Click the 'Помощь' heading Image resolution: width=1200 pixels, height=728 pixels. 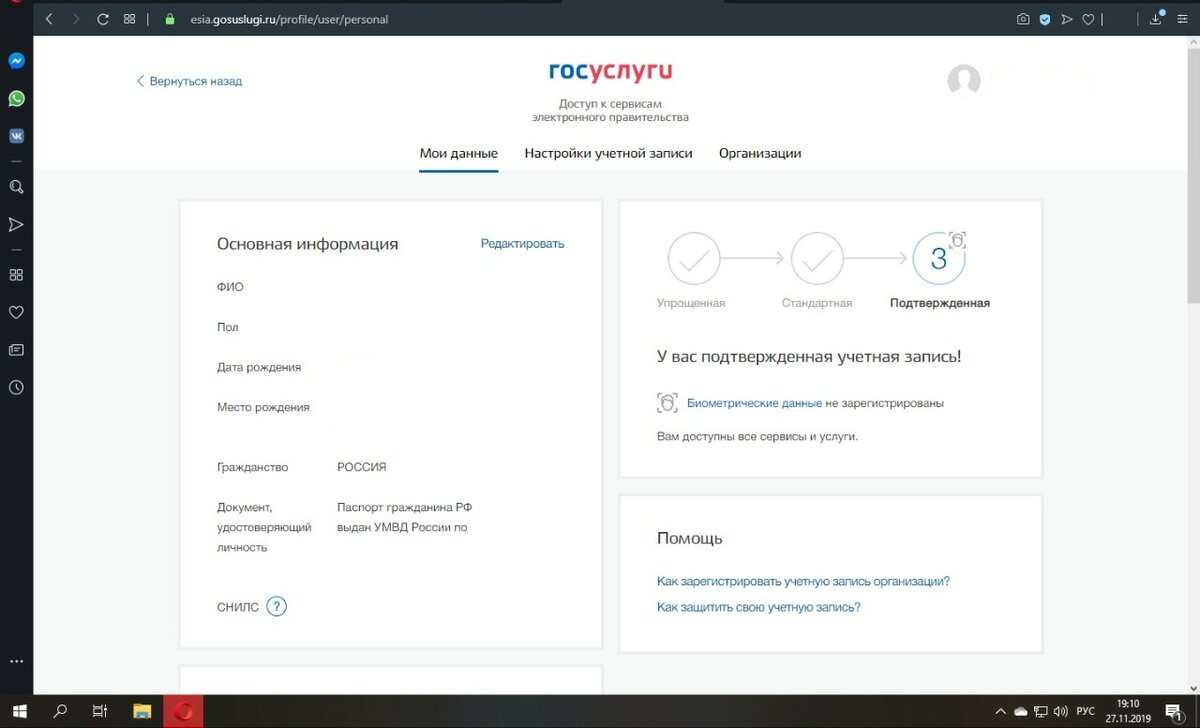pos(690,538)
